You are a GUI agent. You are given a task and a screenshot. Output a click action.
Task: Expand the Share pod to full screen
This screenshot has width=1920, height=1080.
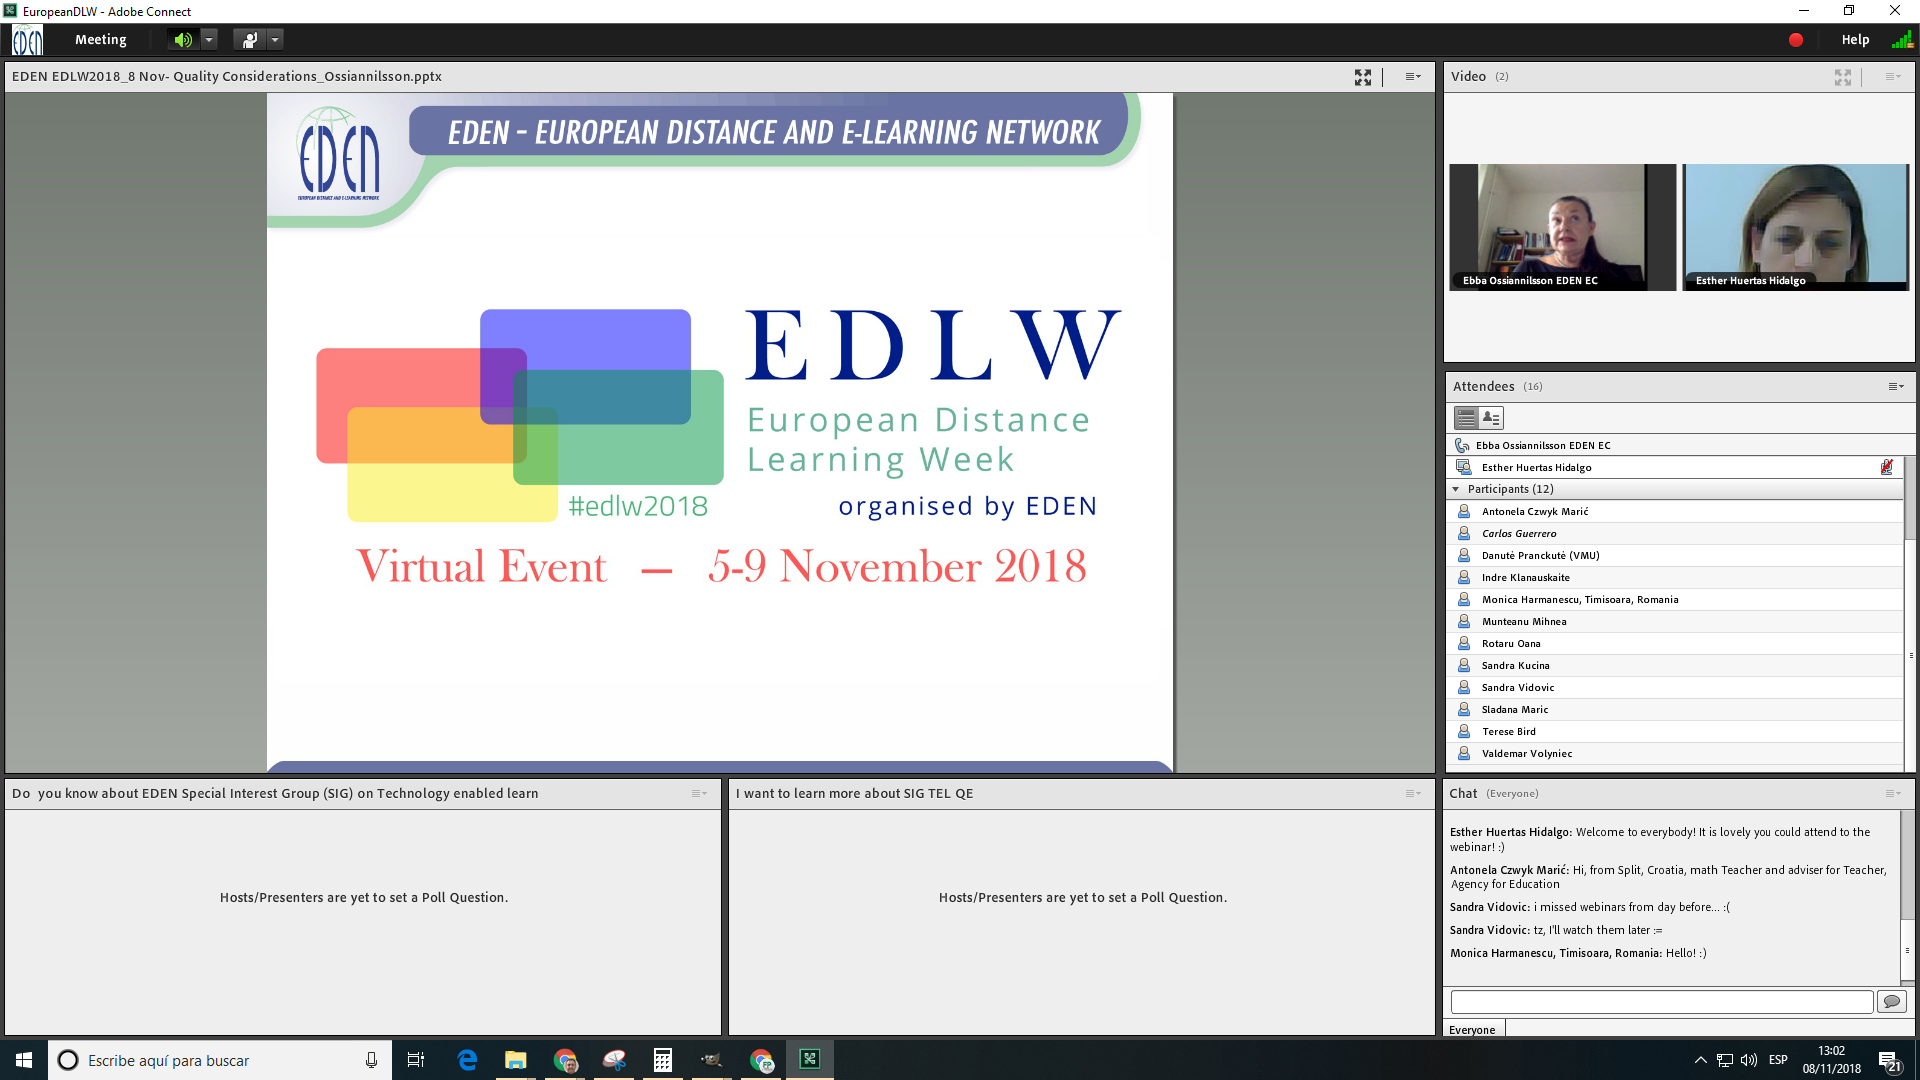1363,77
